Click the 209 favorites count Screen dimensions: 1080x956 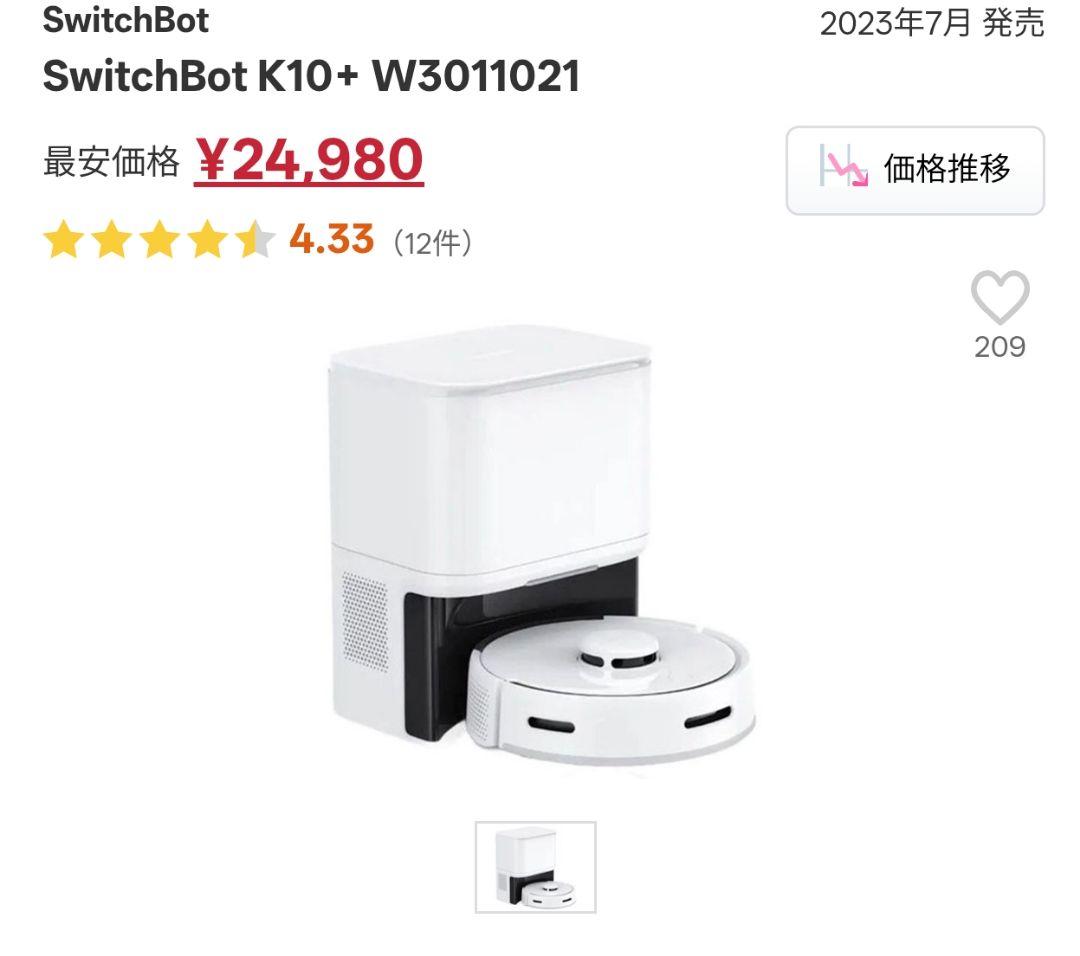click(1000, 346)
